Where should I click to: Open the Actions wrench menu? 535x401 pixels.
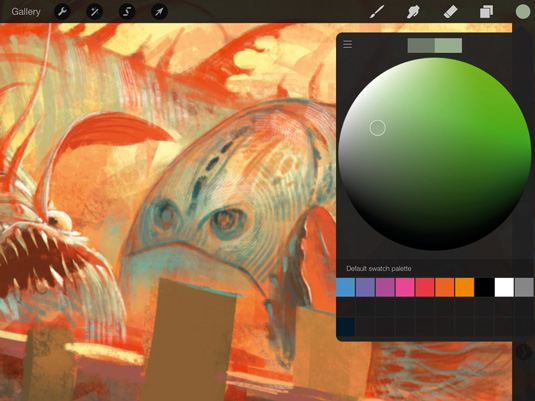point(62,12)
